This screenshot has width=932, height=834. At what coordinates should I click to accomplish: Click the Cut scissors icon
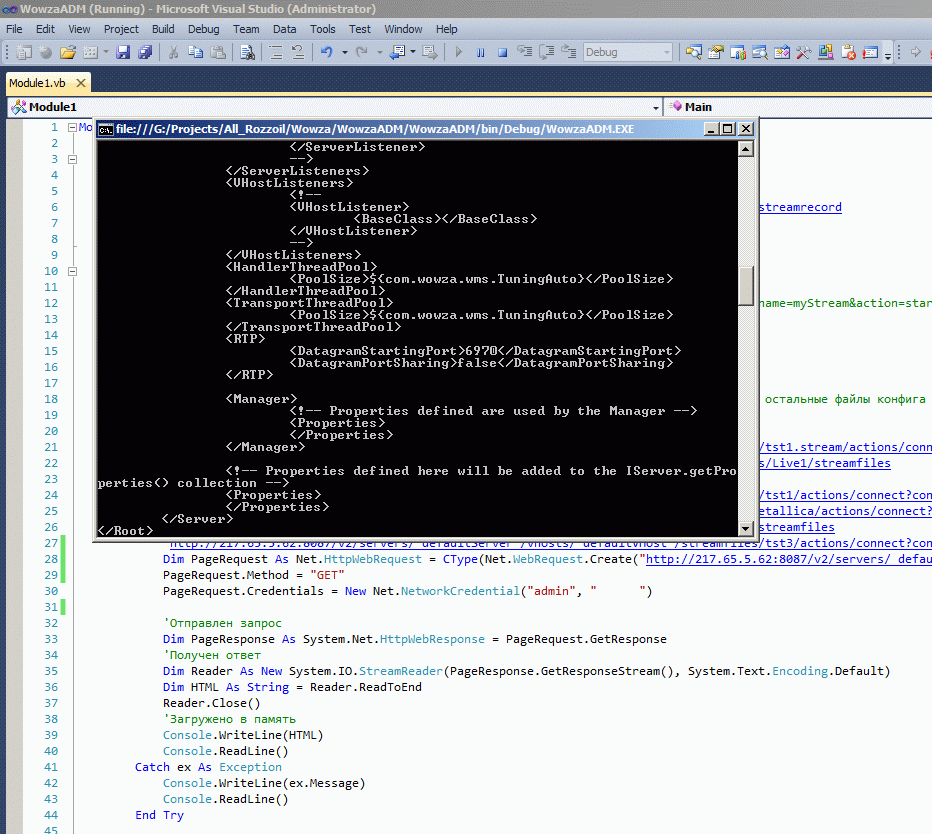pyautogui.click(x=174, y=52)
